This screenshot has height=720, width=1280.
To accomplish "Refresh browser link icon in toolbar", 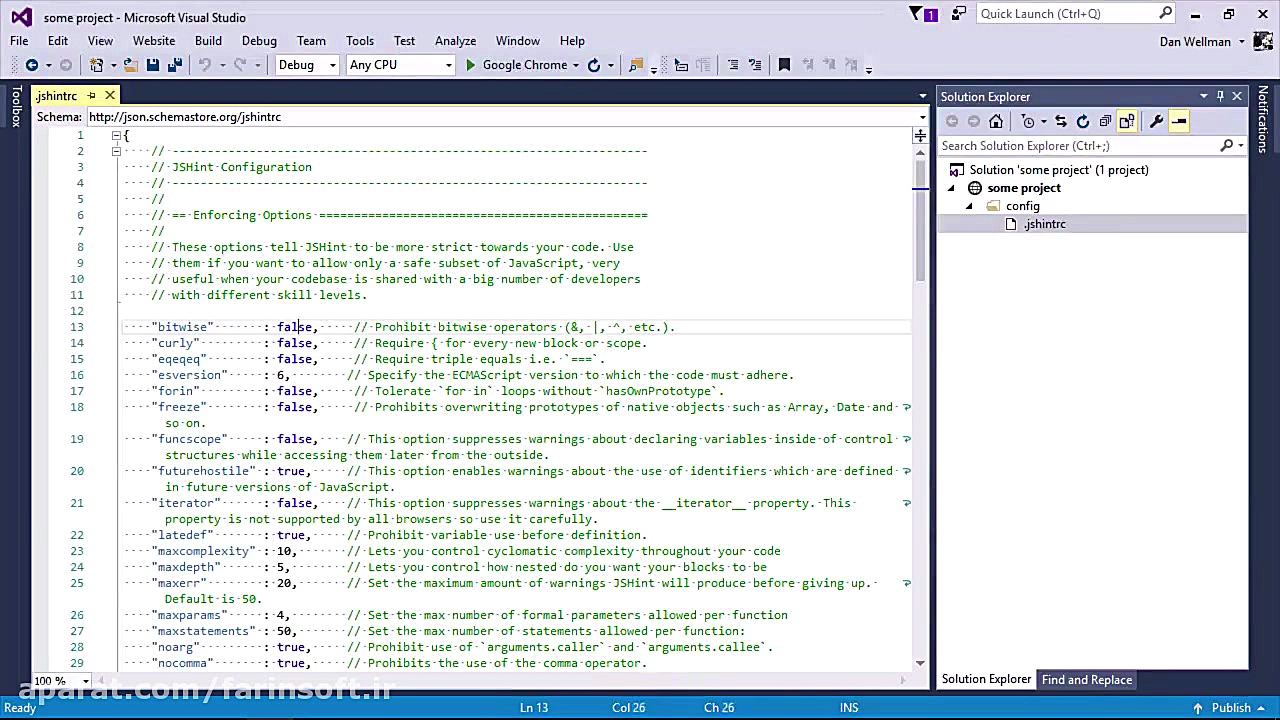I will pyautogui.click(x=594, y=65).
